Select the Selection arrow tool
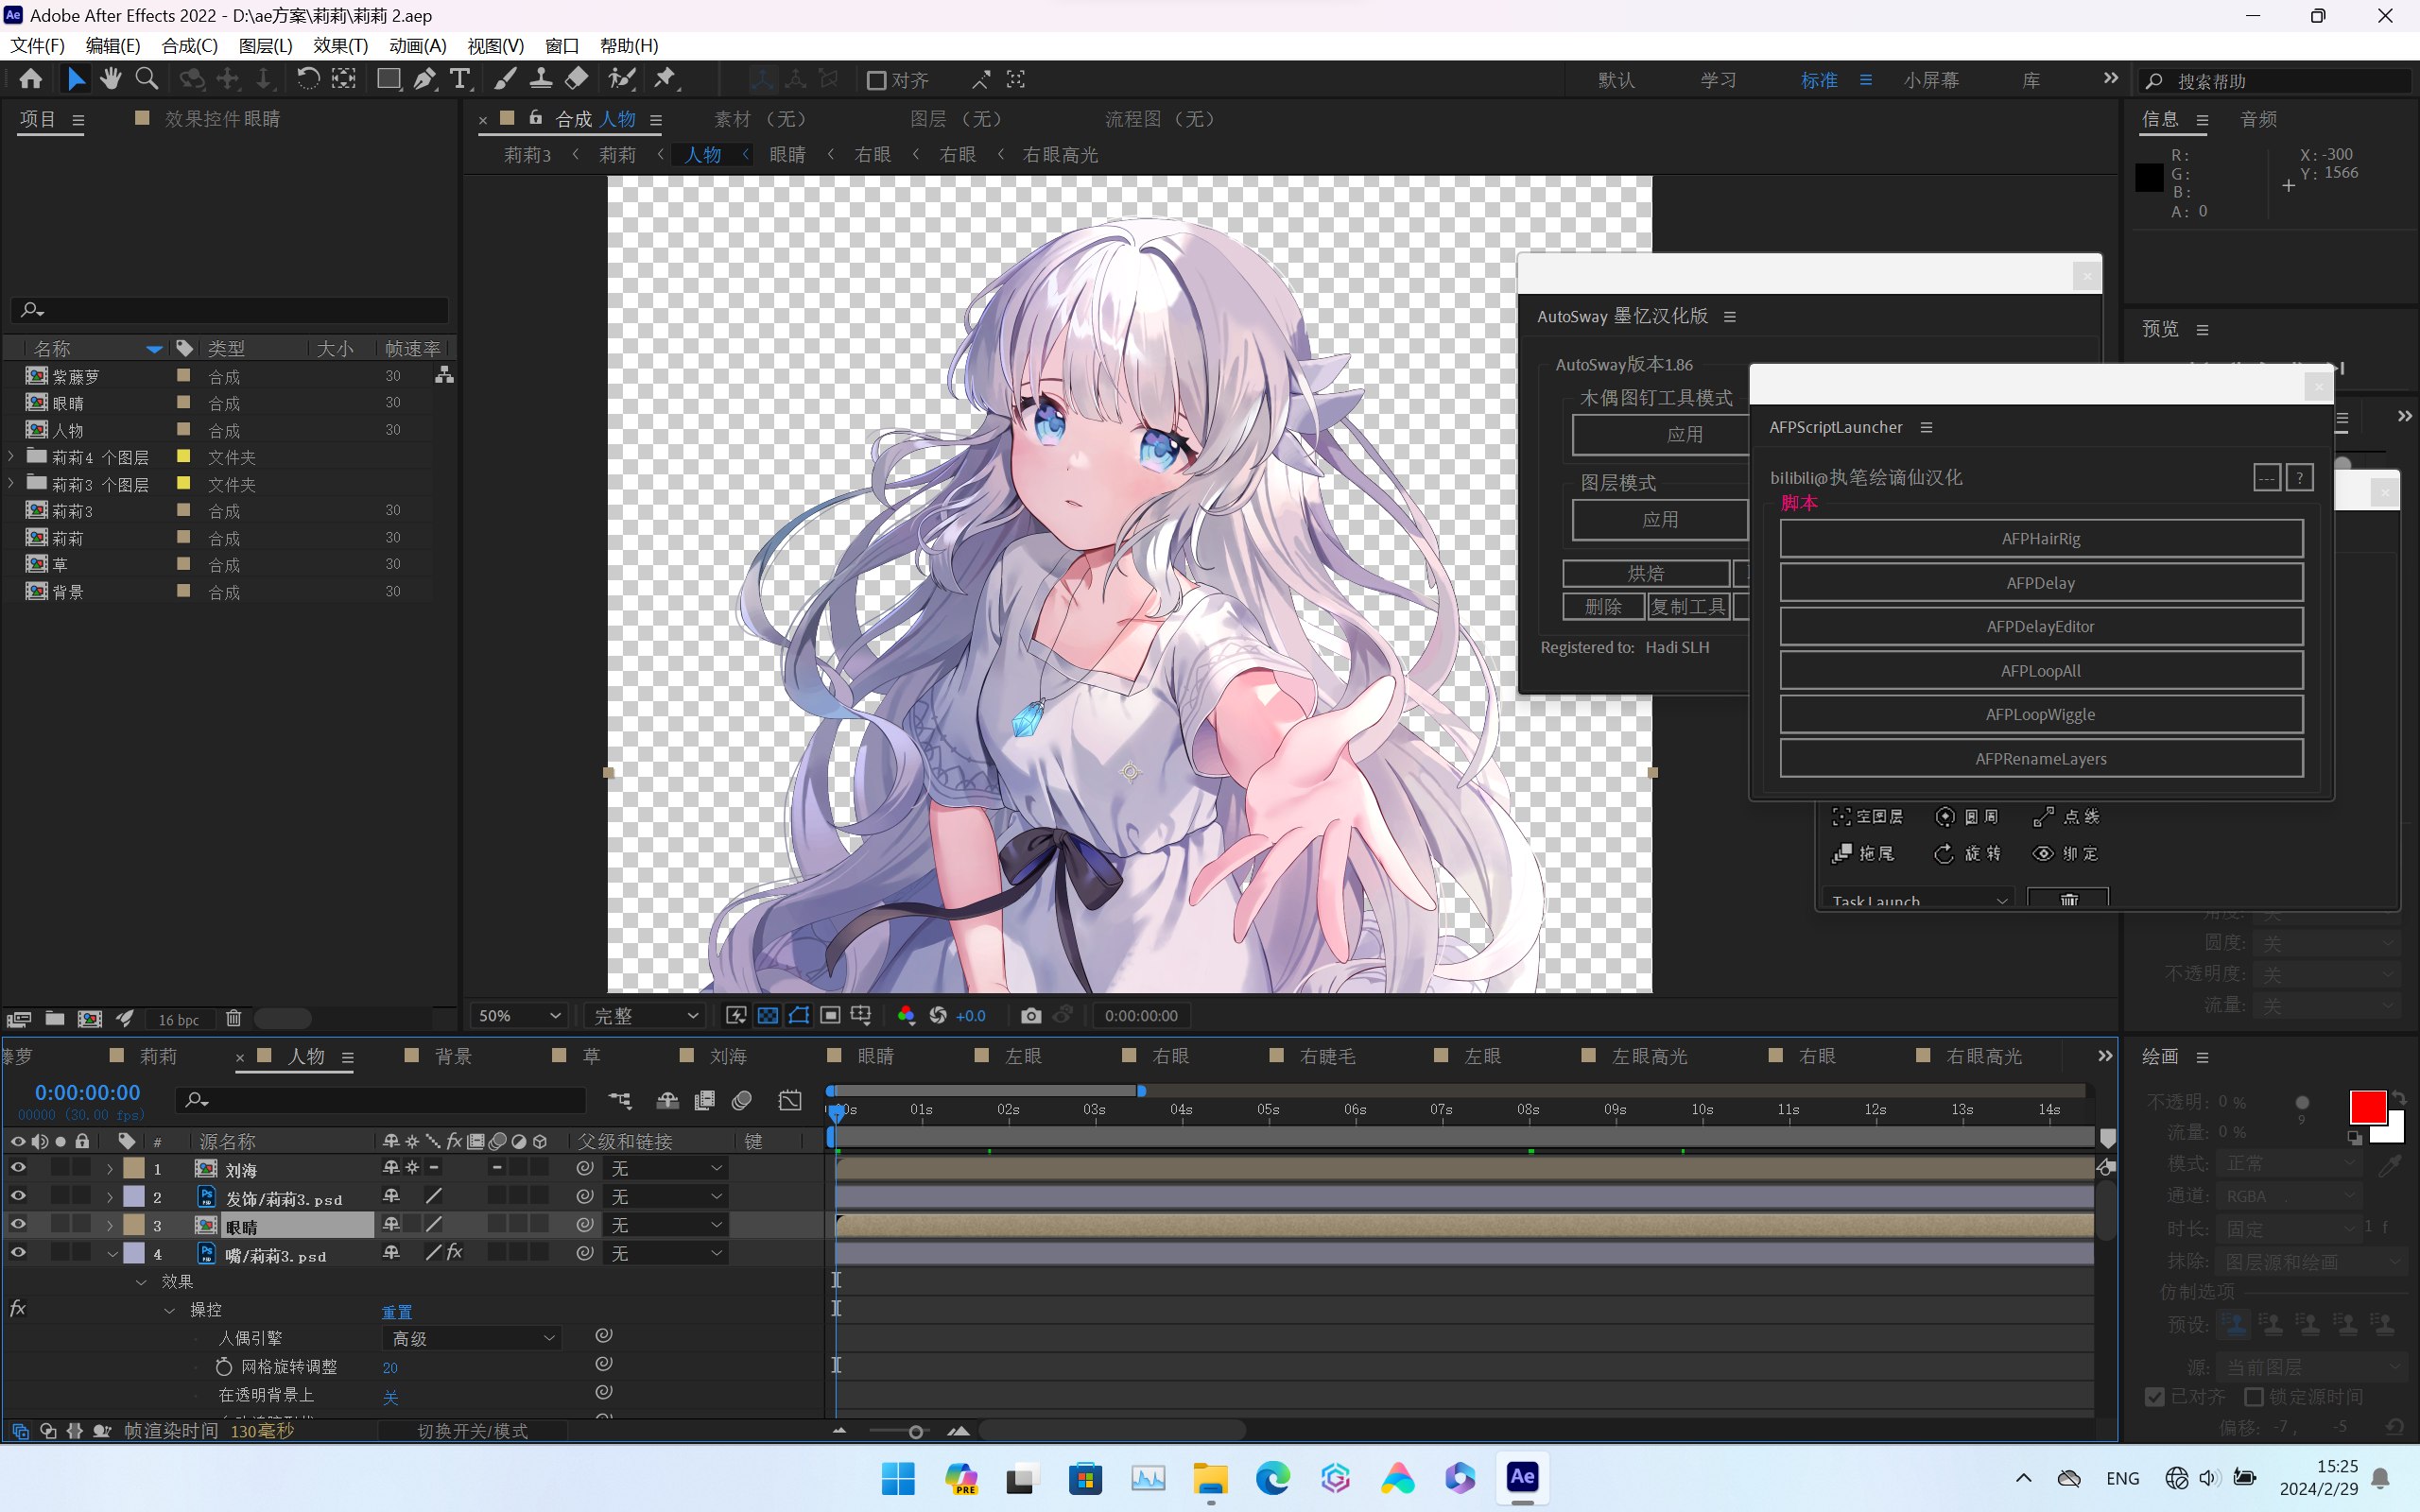This screenshot has width=2420, height=1512. tap(76, 79)
